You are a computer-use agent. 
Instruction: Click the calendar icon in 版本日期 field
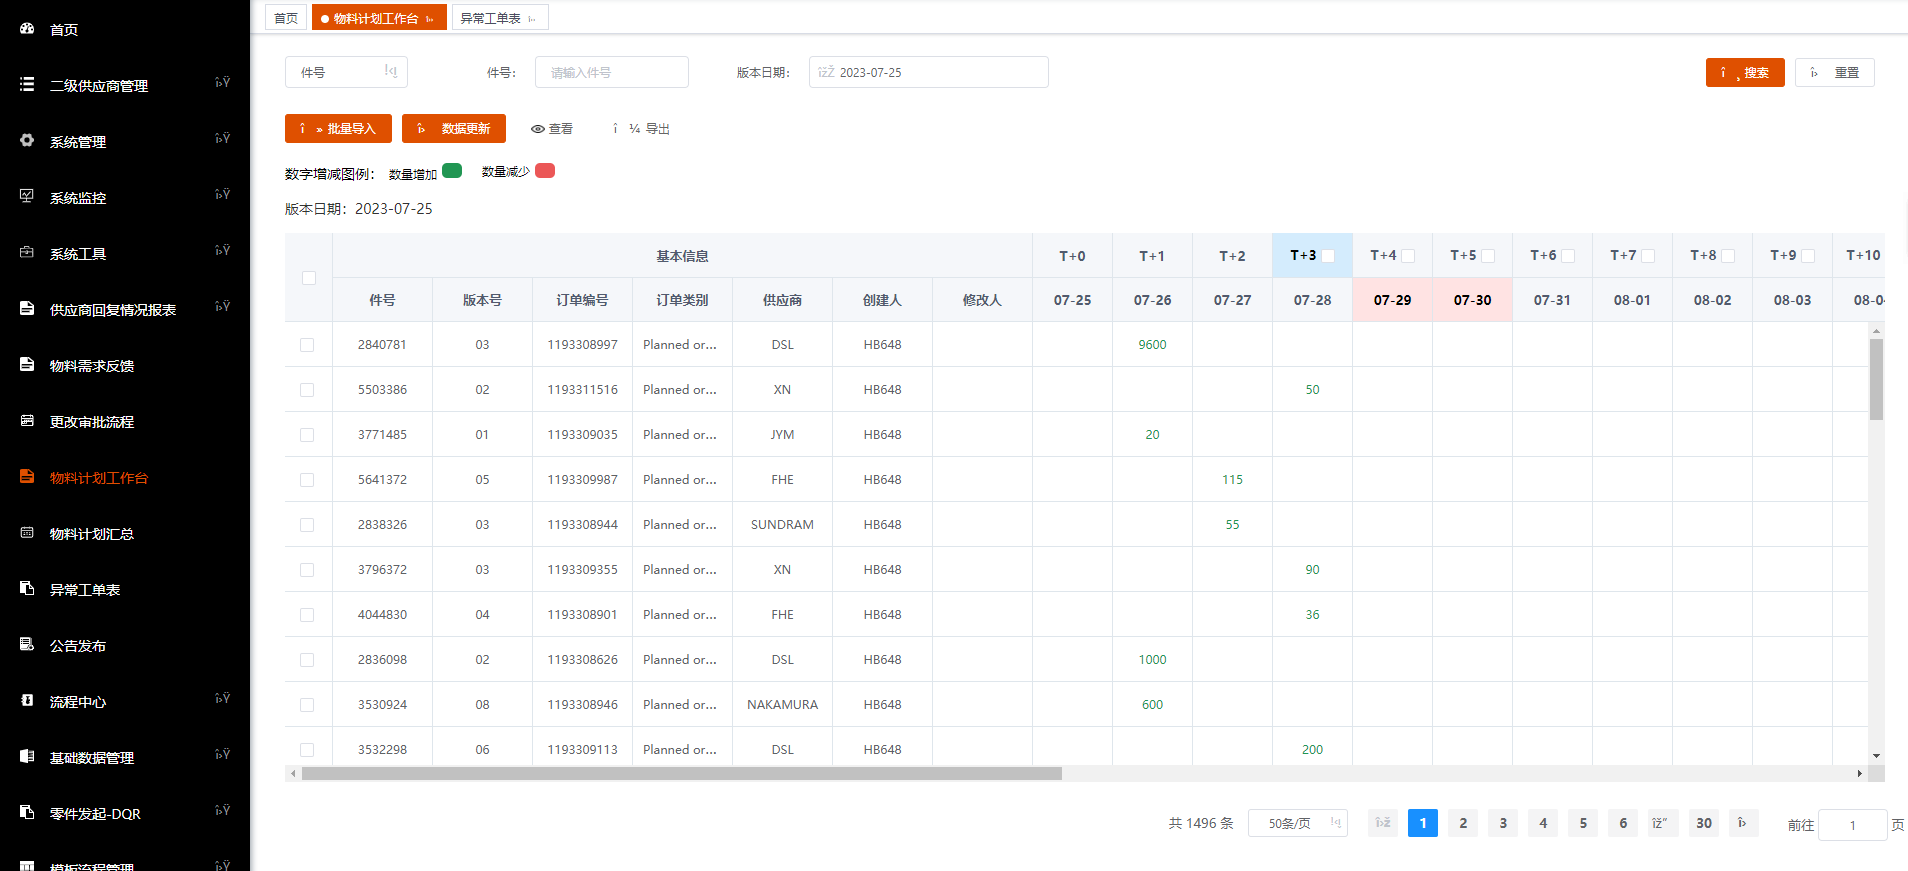click(x=826, y=72)
